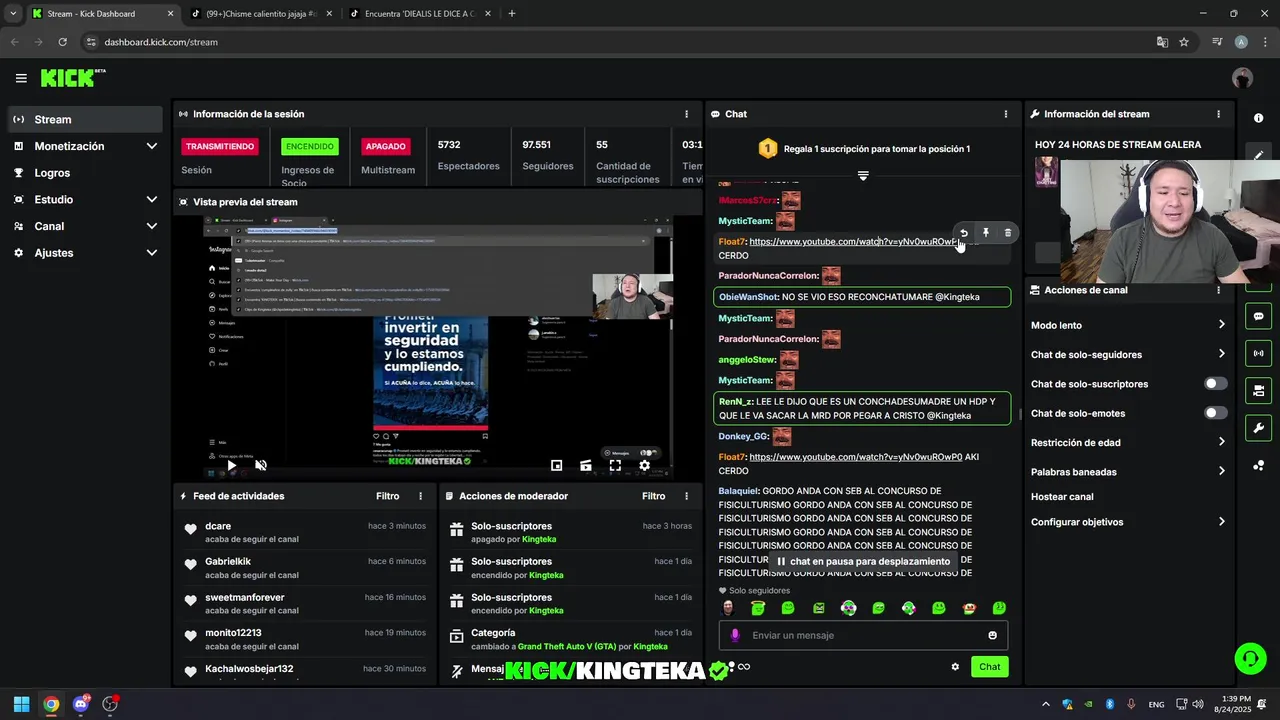
Task: Open Filtro in Feed de actividades
Action: [x=387, y=496]
